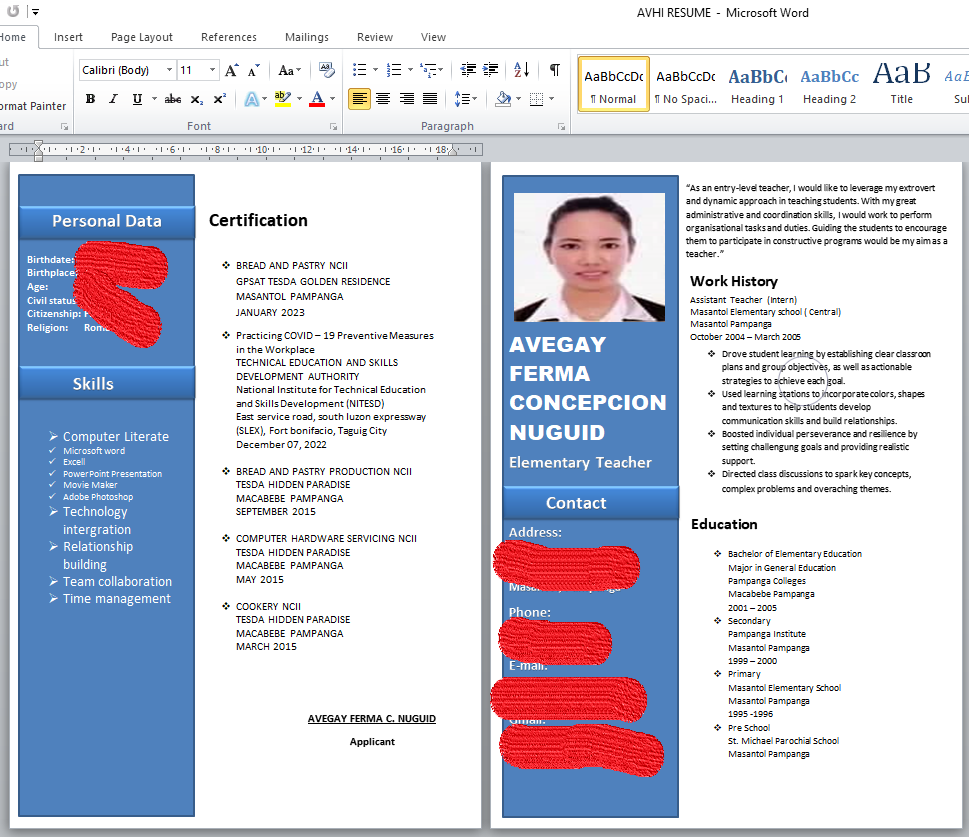The image size is (969, 837).
Task: Expand the Borders dropdown arrow
Action: (x=551, y=99)
